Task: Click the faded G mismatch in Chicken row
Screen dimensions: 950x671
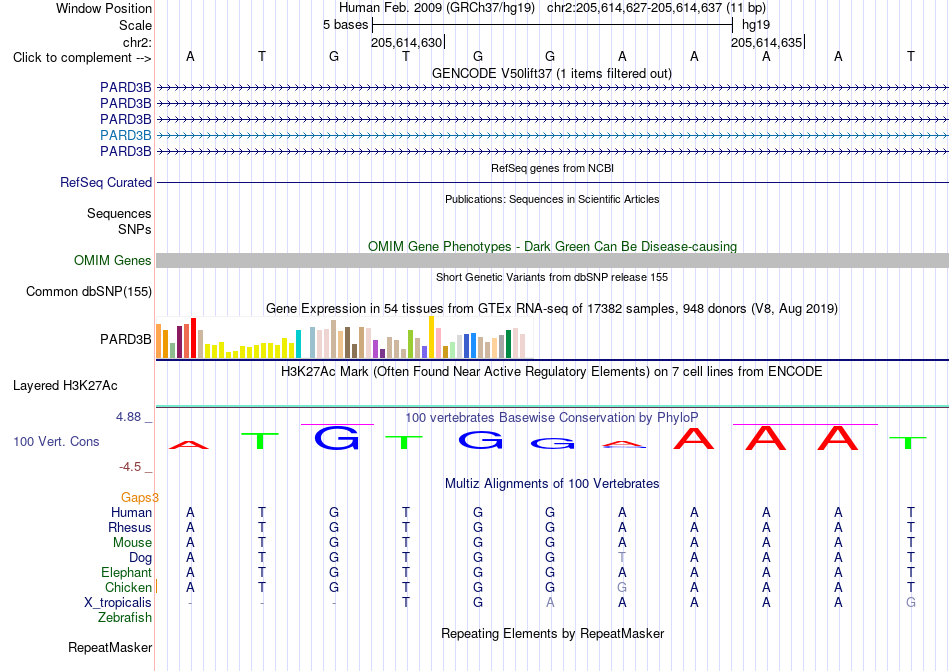Action: click(622, 587)
